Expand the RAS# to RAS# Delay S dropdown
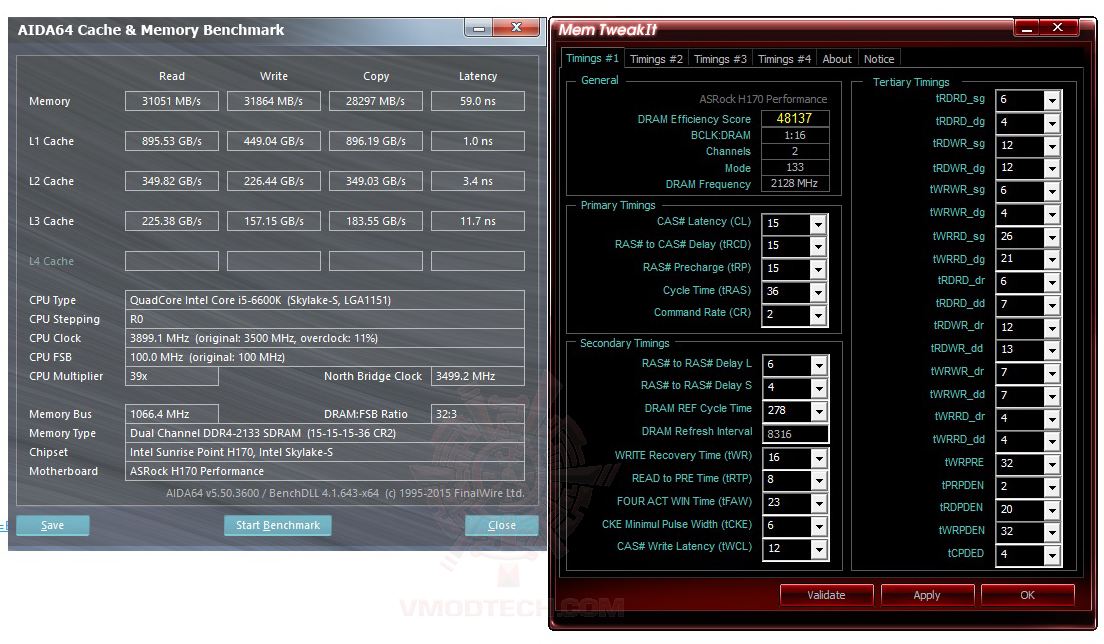The width and height of the screenshot is (1104, 644). pyautogui.click(x=818, y=389)
